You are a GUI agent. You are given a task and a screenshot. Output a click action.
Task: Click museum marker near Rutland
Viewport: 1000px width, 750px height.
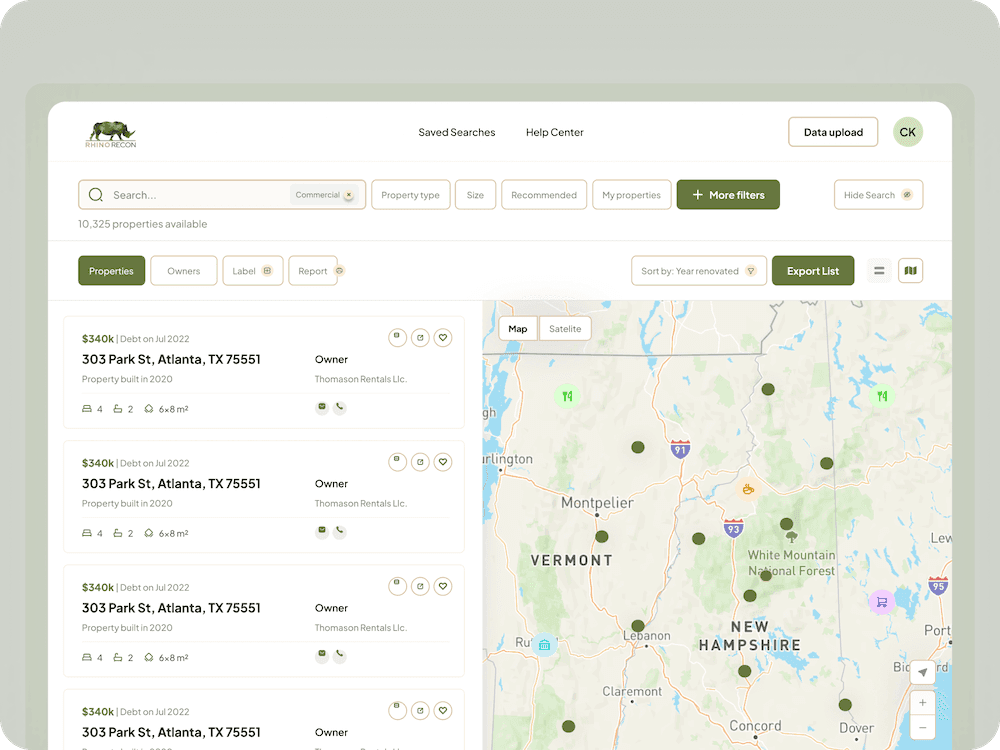[544, 645]
